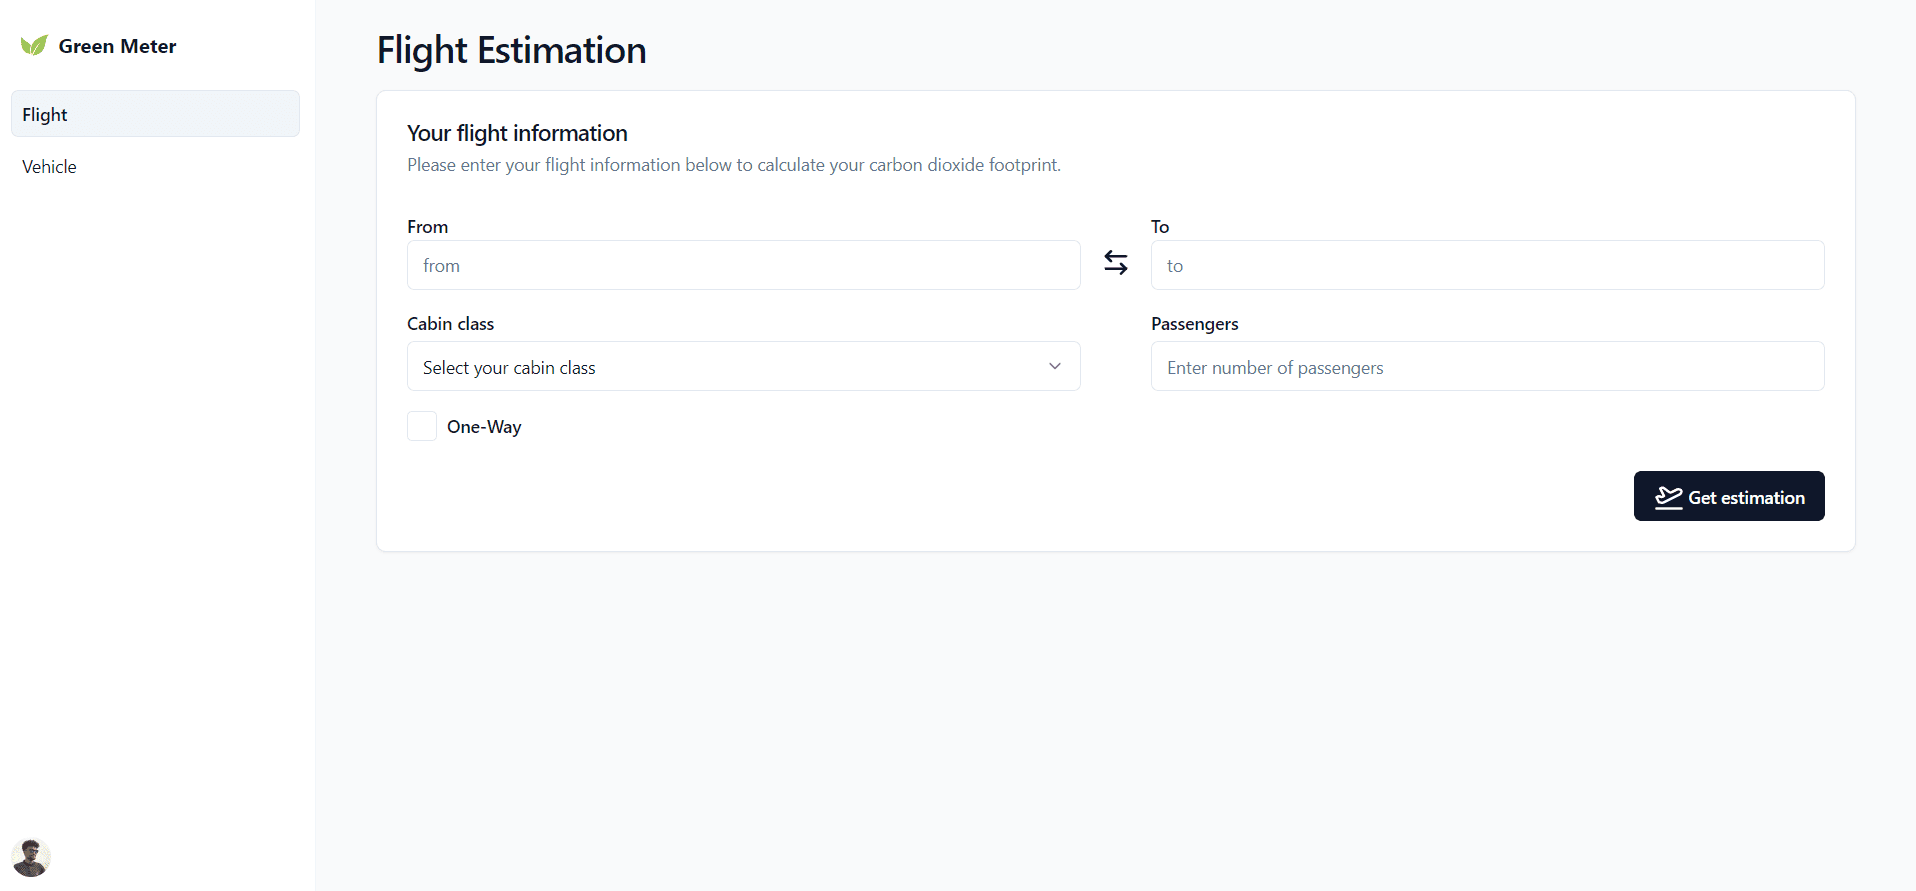Click the Cabin class label

(450, 324)
